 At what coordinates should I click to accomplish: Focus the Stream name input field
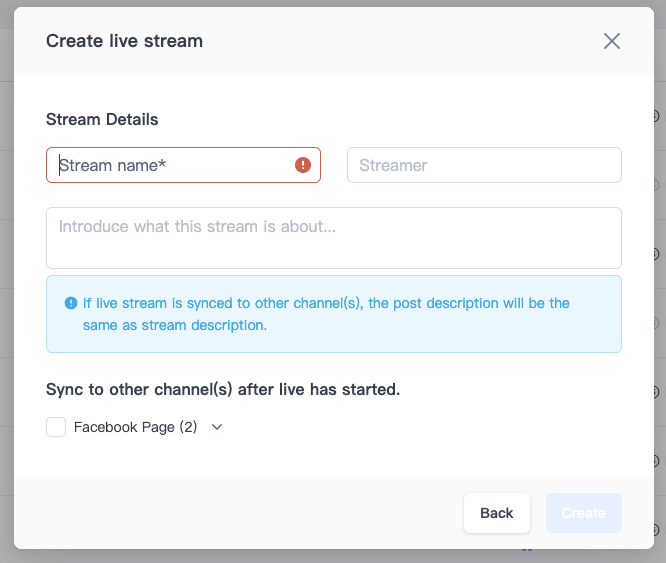183,165
